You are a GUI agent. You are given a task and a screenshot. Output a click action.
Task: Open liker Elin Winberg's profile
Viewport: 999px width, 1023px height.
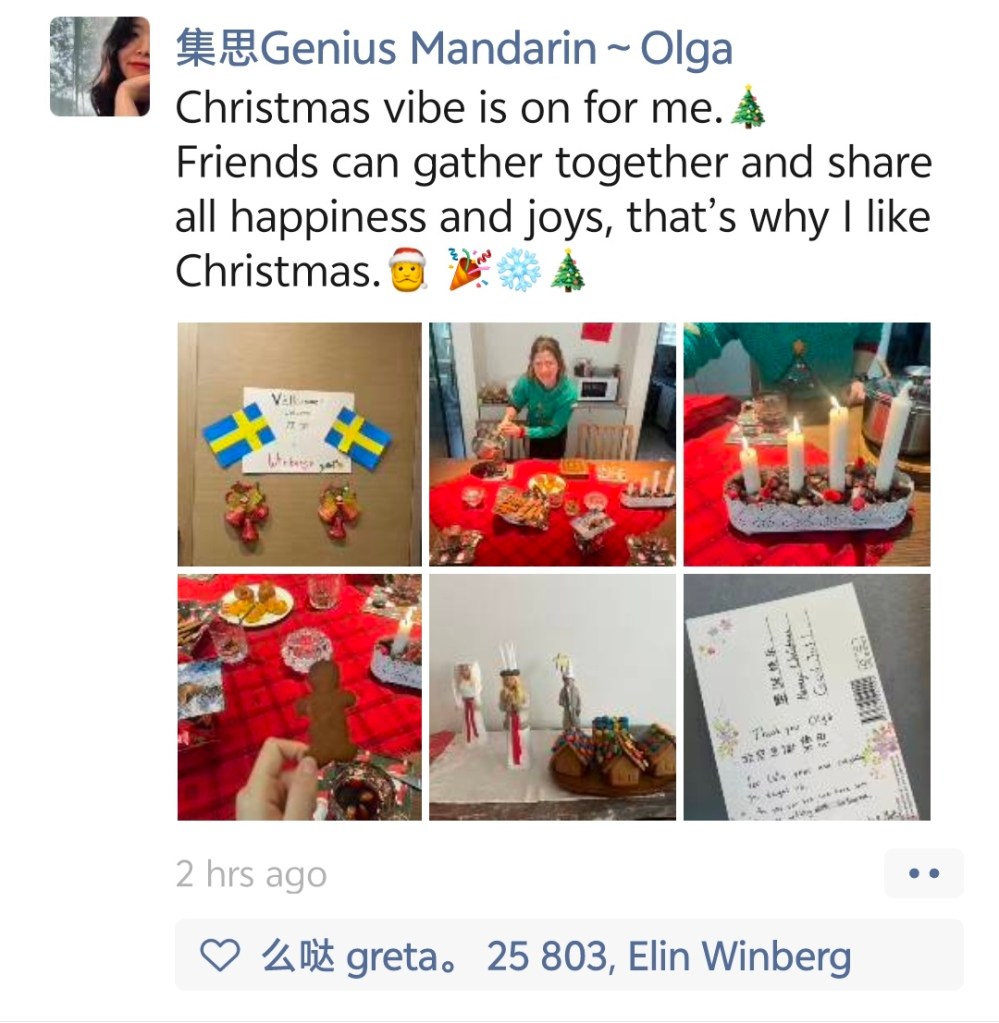(x=739, y=957)
